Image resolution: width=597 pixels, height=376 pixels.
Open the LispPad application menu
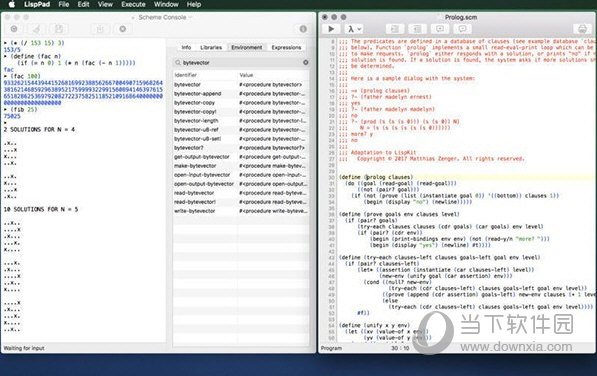point(37,5)
